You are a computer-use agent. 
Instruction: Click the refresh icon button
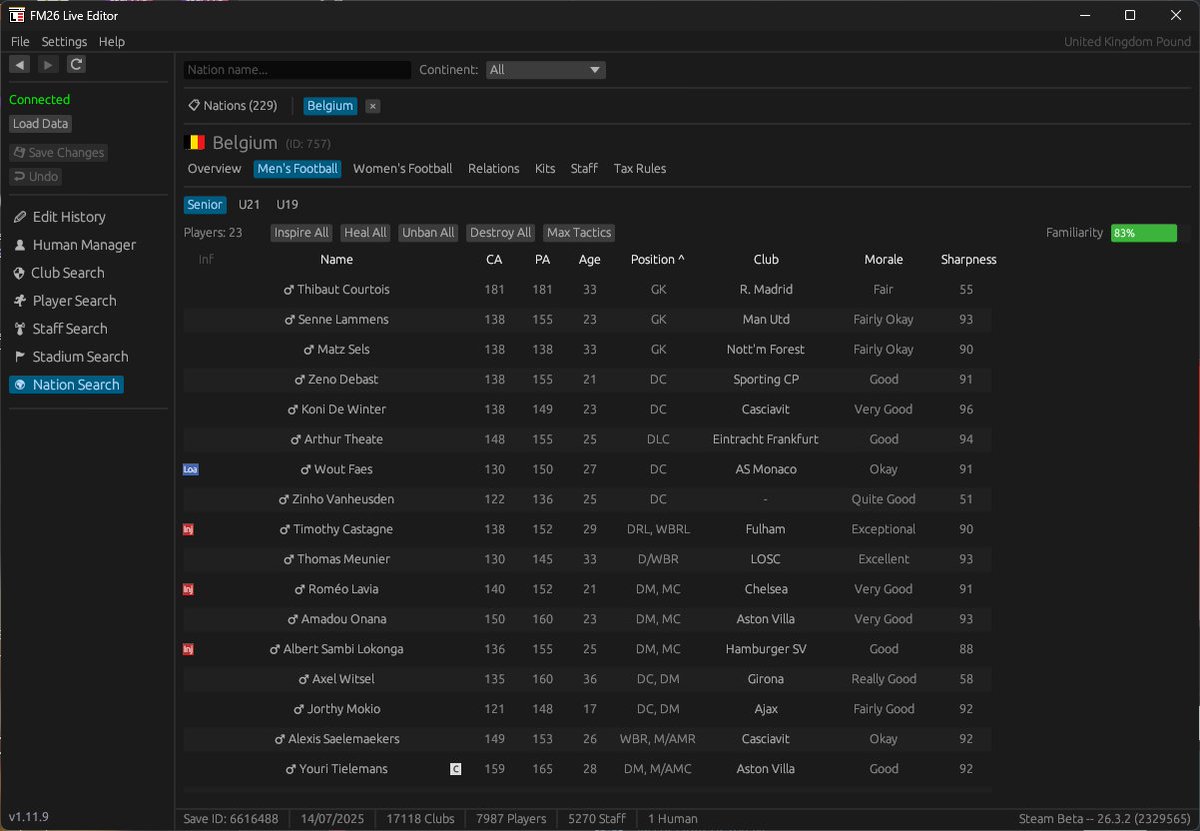[x=76, y=65]
